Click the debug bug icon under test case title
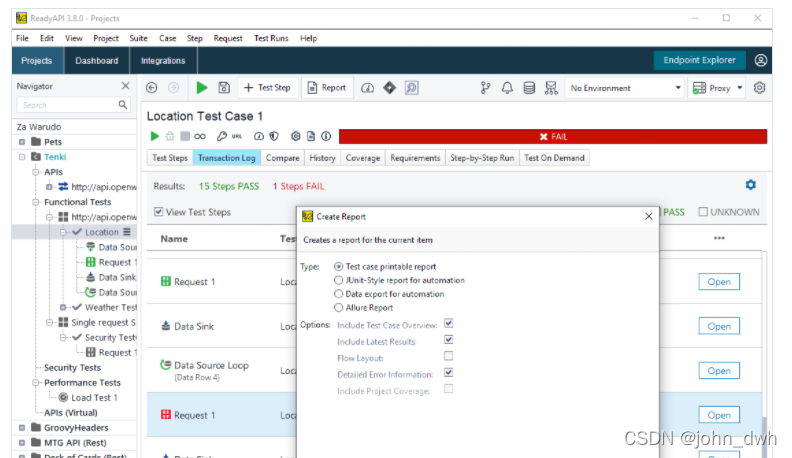This screenshot has height=458, width=792. tap(170, 136)
